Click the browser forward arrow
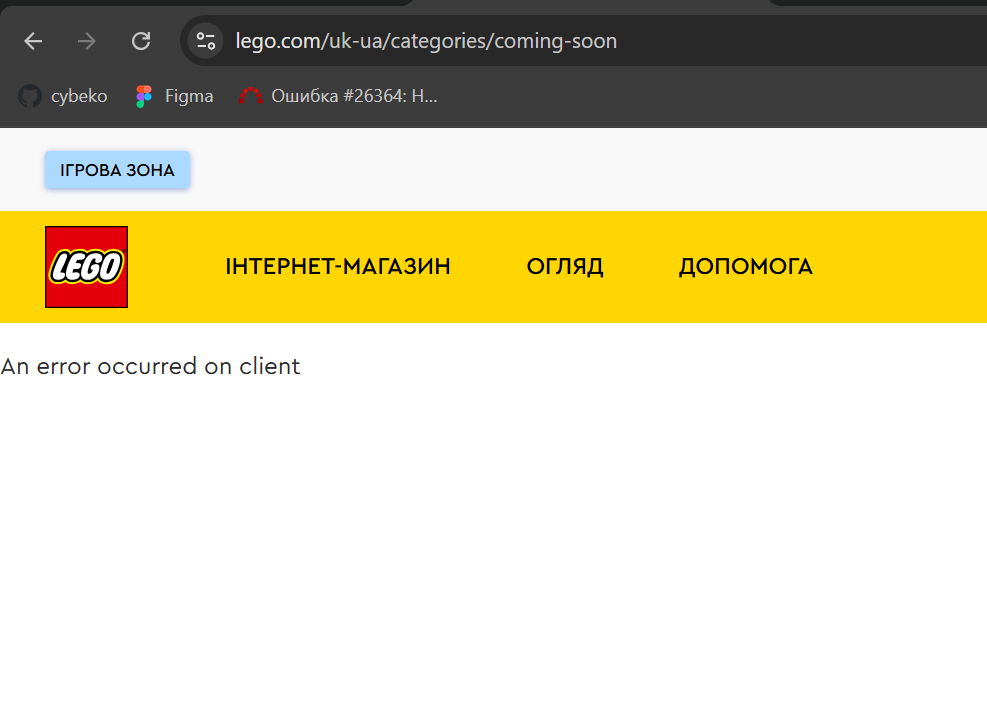This screenshot has height=706, width=987. 87,42
